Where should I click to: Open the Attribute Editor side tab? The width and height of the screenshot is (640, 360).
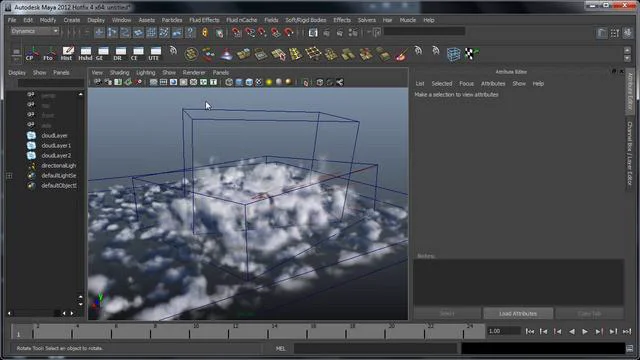pos(630,92)
